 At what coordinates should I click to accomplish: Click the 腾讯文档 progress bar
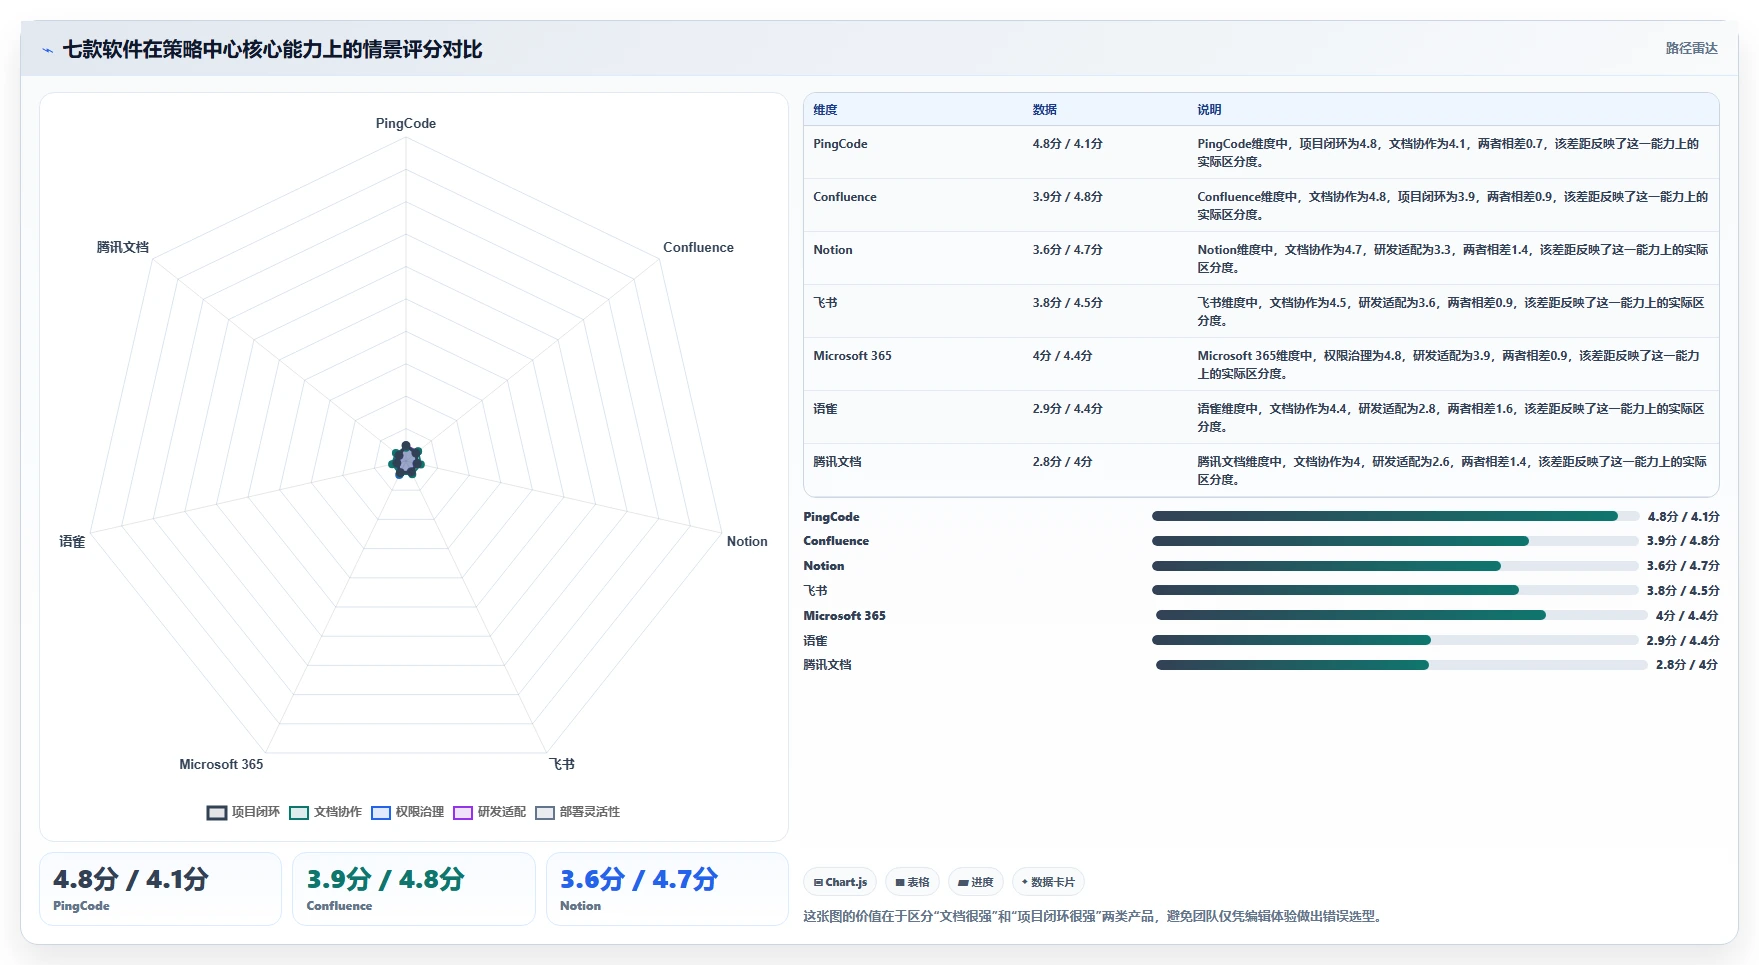tap(1401, 665)
